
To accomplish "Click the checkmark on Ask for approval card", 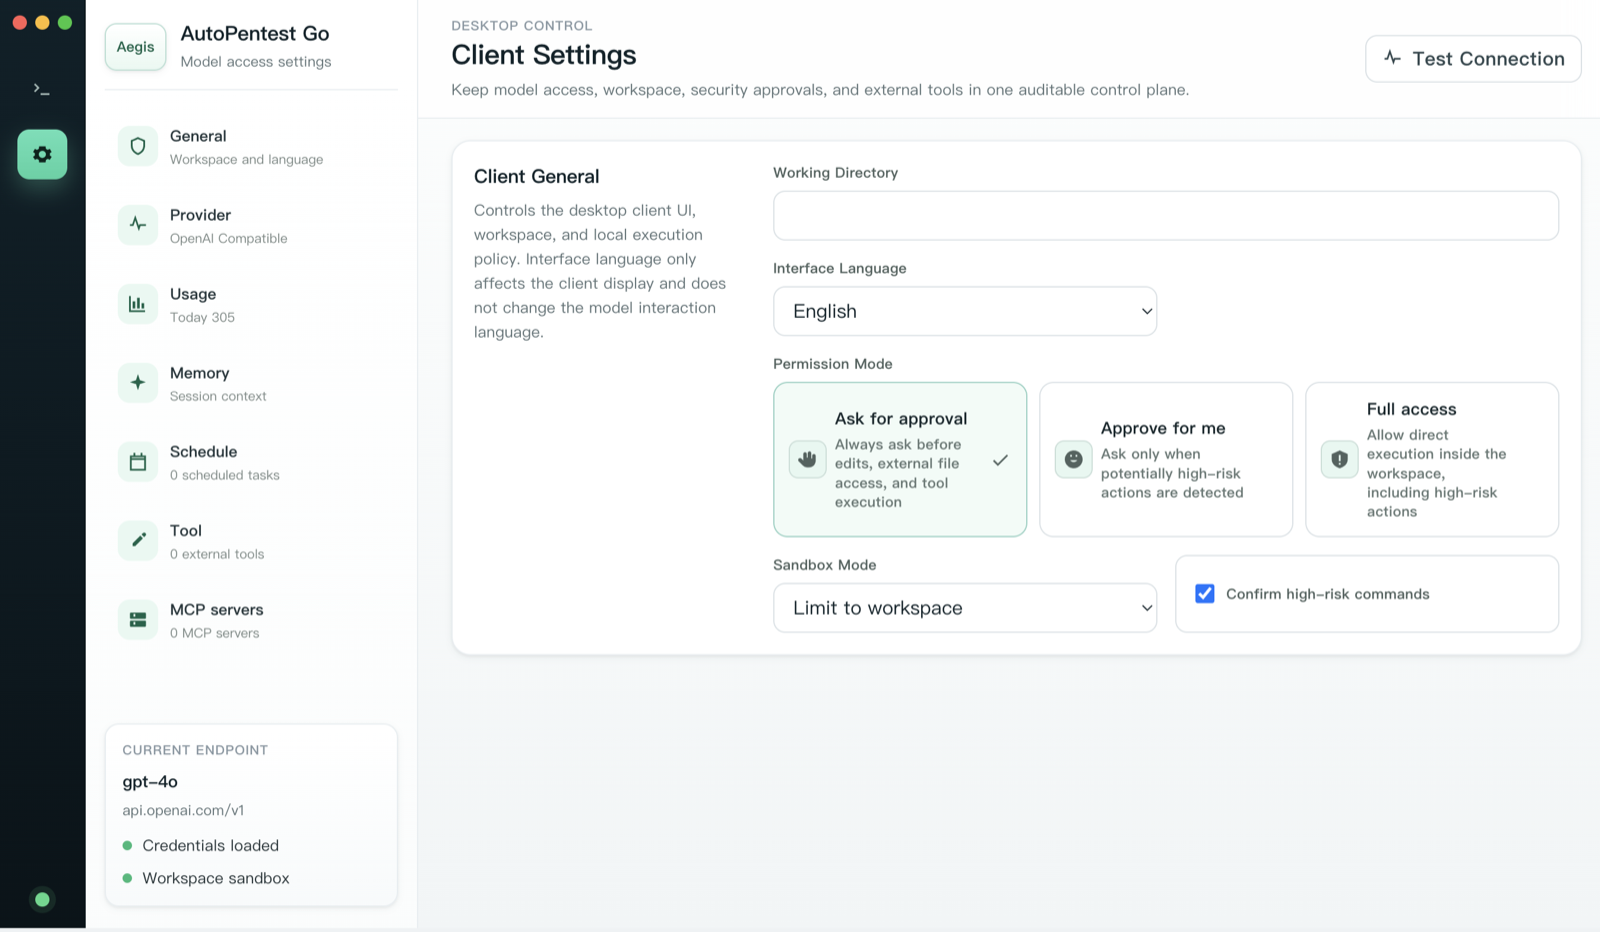I will (1000, 460).
